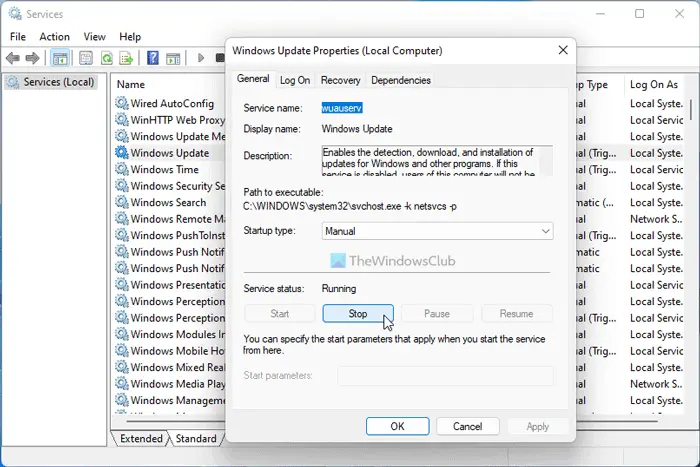
Task: Click the Start parameters input field
Action: [445, 376]
